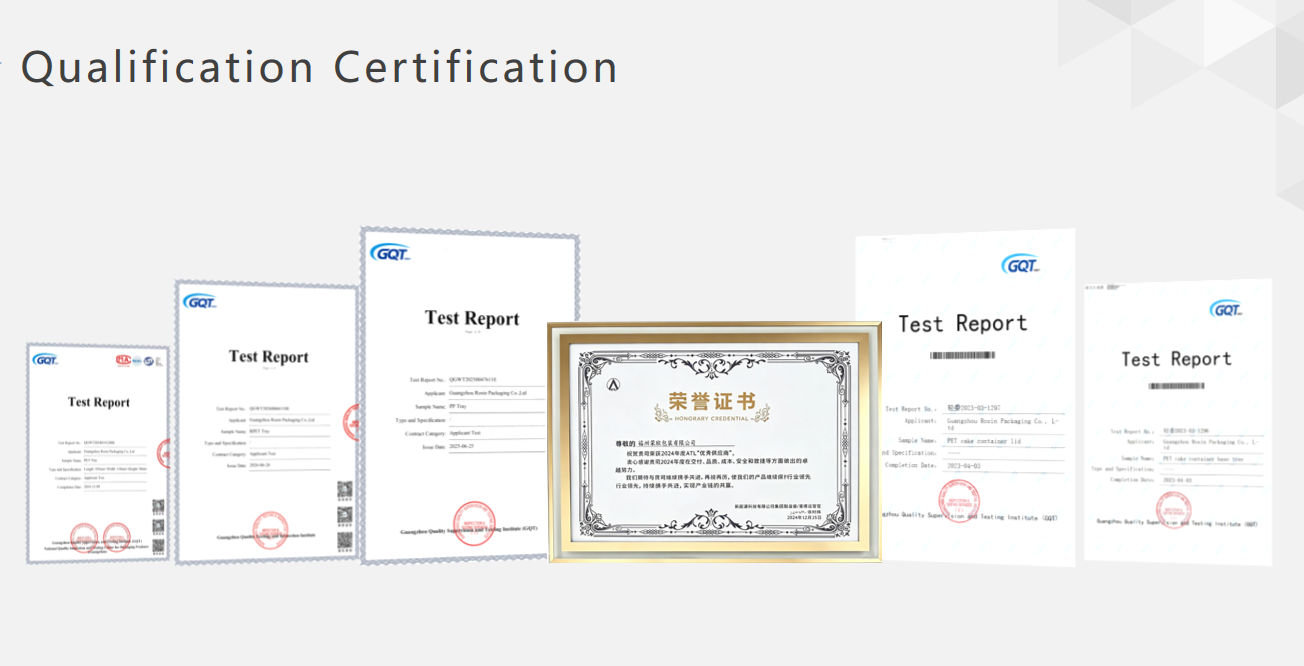1304x666 pixels.
Task: Open the PET Tray test report certificate
Action: pyautogui.click(x=98, y=453)
